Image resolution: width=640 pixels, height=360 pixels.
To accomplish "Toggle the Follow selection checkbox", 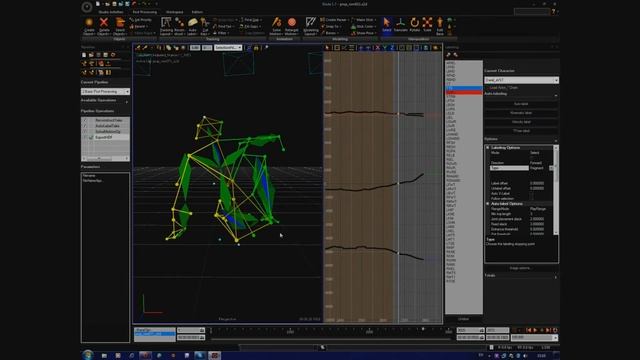I will point(532,198).
